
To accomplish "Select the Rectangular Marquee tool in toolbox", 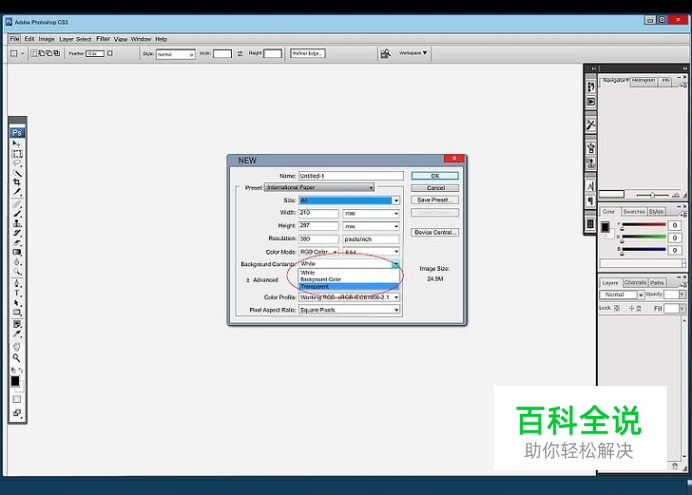I will (x=17, y=154).
